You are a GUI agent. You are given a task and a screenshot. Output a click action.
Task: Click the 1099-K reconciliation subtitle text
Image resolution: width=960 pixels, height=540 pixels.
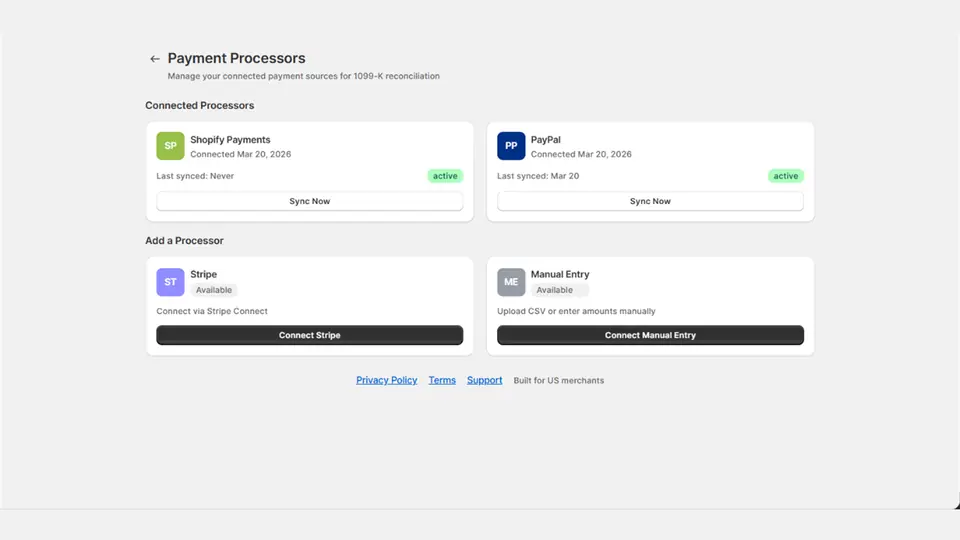(x=304, y=76)
